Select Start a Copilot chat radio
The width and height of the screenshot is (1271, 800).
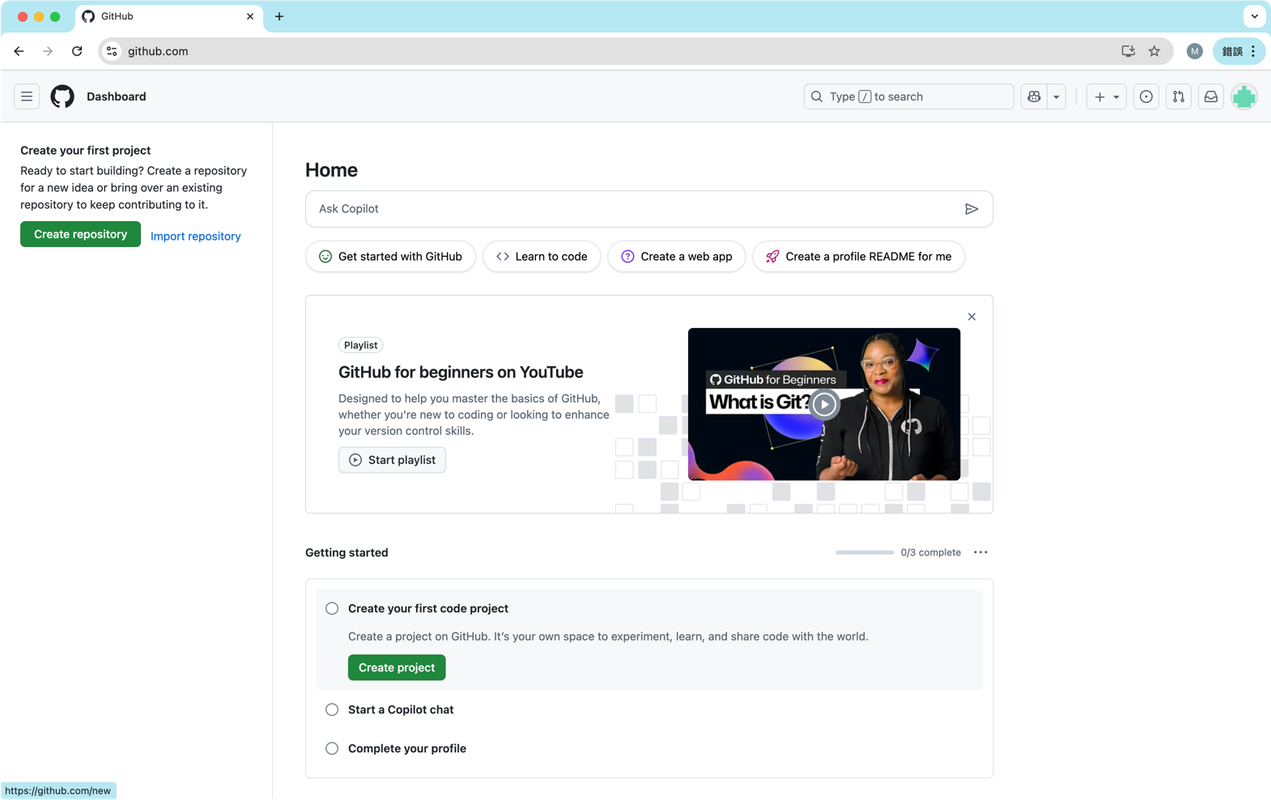pos(332,709)
